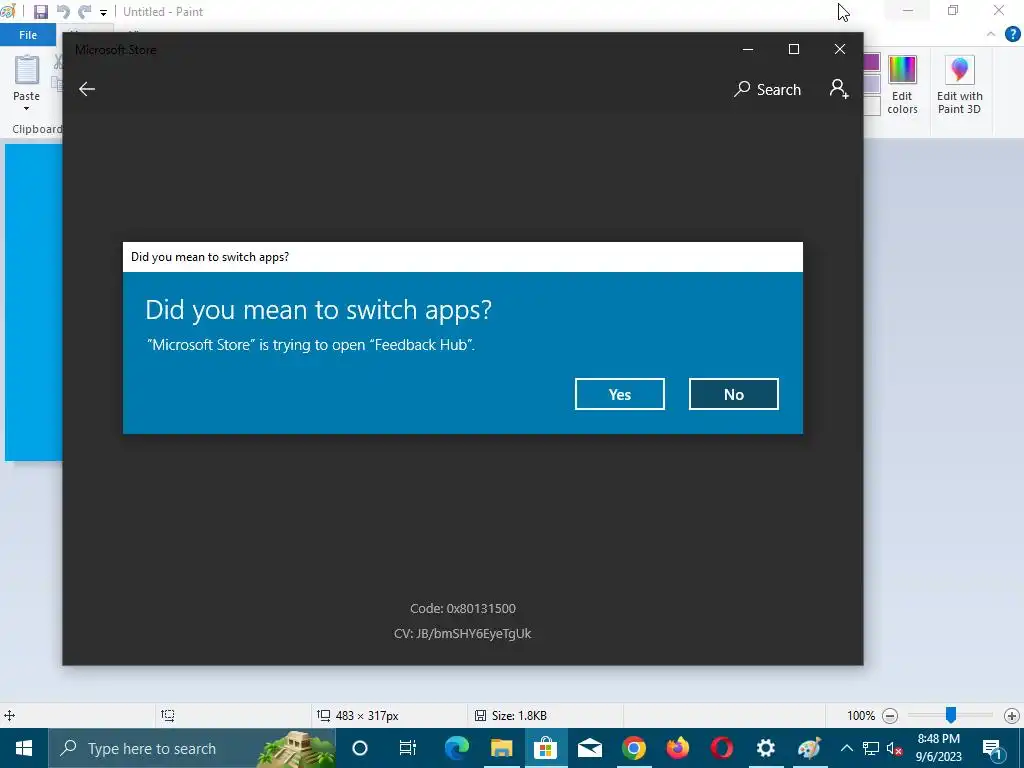1024x768 pixels.
Task: Click Microsoft Store taskbar icon
Action: pos(545,748)
